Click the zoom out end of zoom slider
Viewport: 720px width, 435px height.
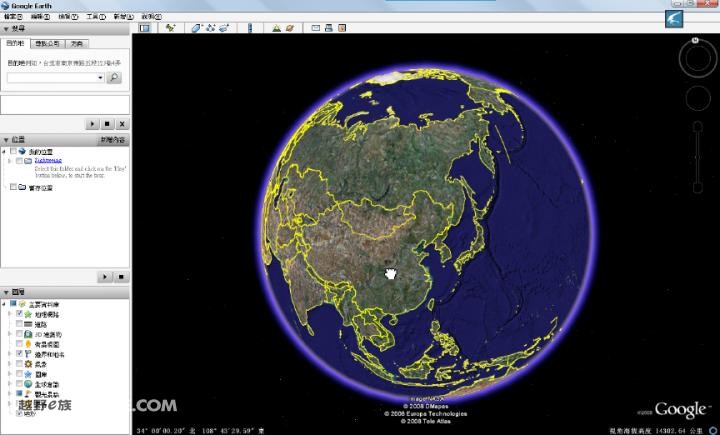pos(698,187)
